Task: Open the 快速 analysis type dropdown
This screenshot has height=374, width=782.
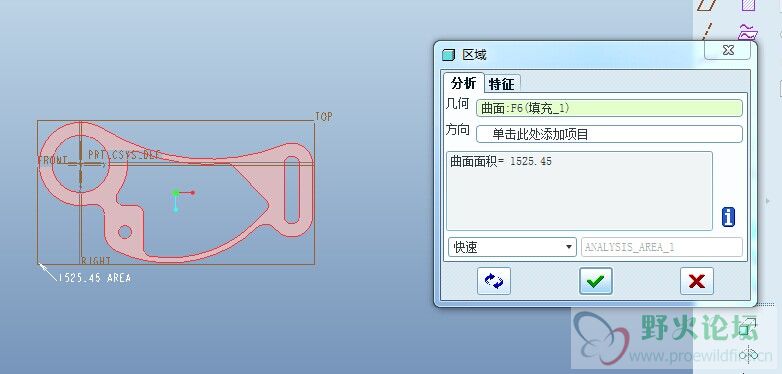Action: point(512,247)
